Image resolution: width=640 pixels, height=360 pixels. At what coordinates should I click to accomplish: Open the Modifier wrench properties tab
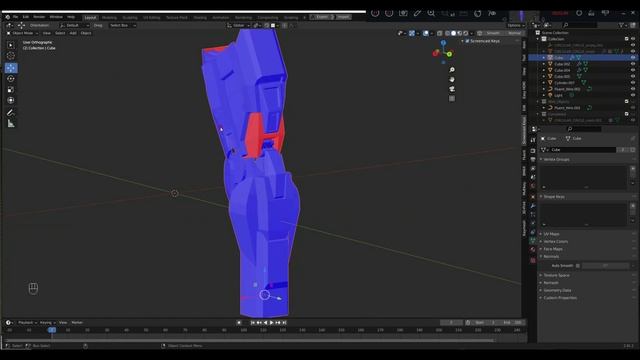point(533,206)
